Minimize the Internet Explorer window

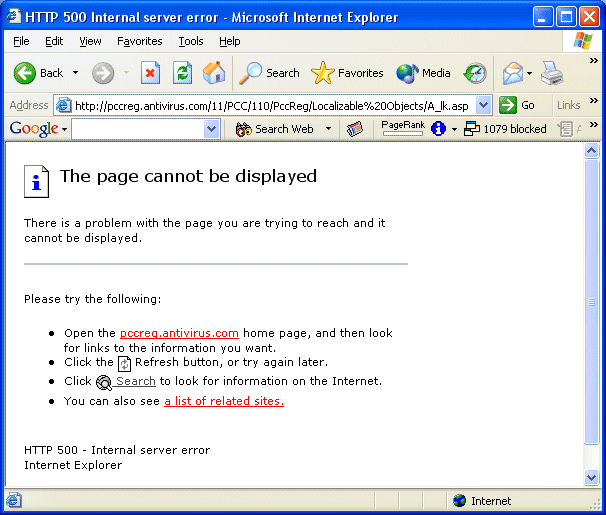pyautogui.click(x=542, y=17)
